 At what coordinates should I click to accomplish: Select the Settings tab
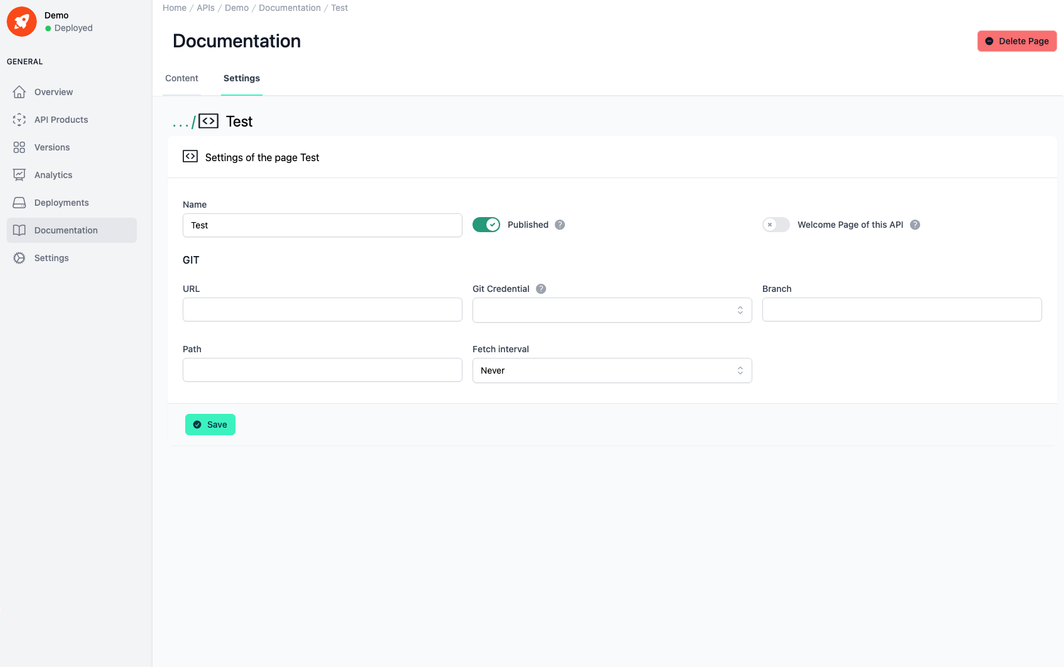241,78
